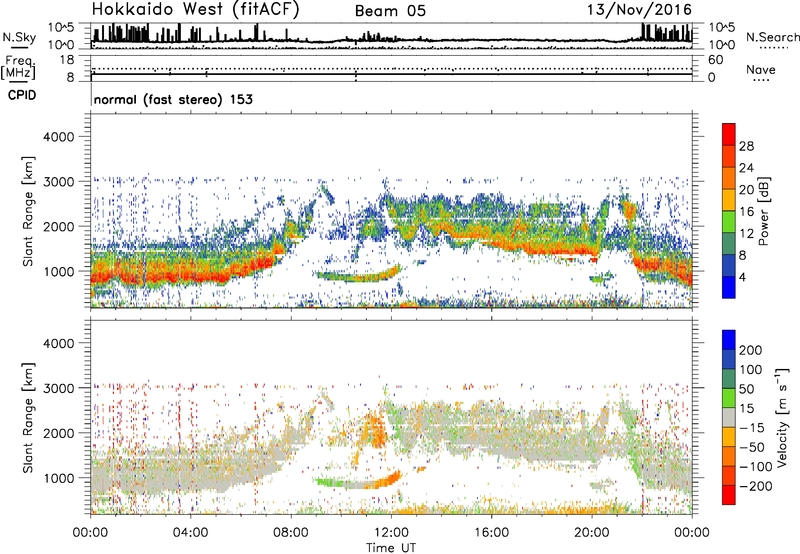
Task: Click the '3000' tick in the power panel
Action: click(x=59, y=182)
